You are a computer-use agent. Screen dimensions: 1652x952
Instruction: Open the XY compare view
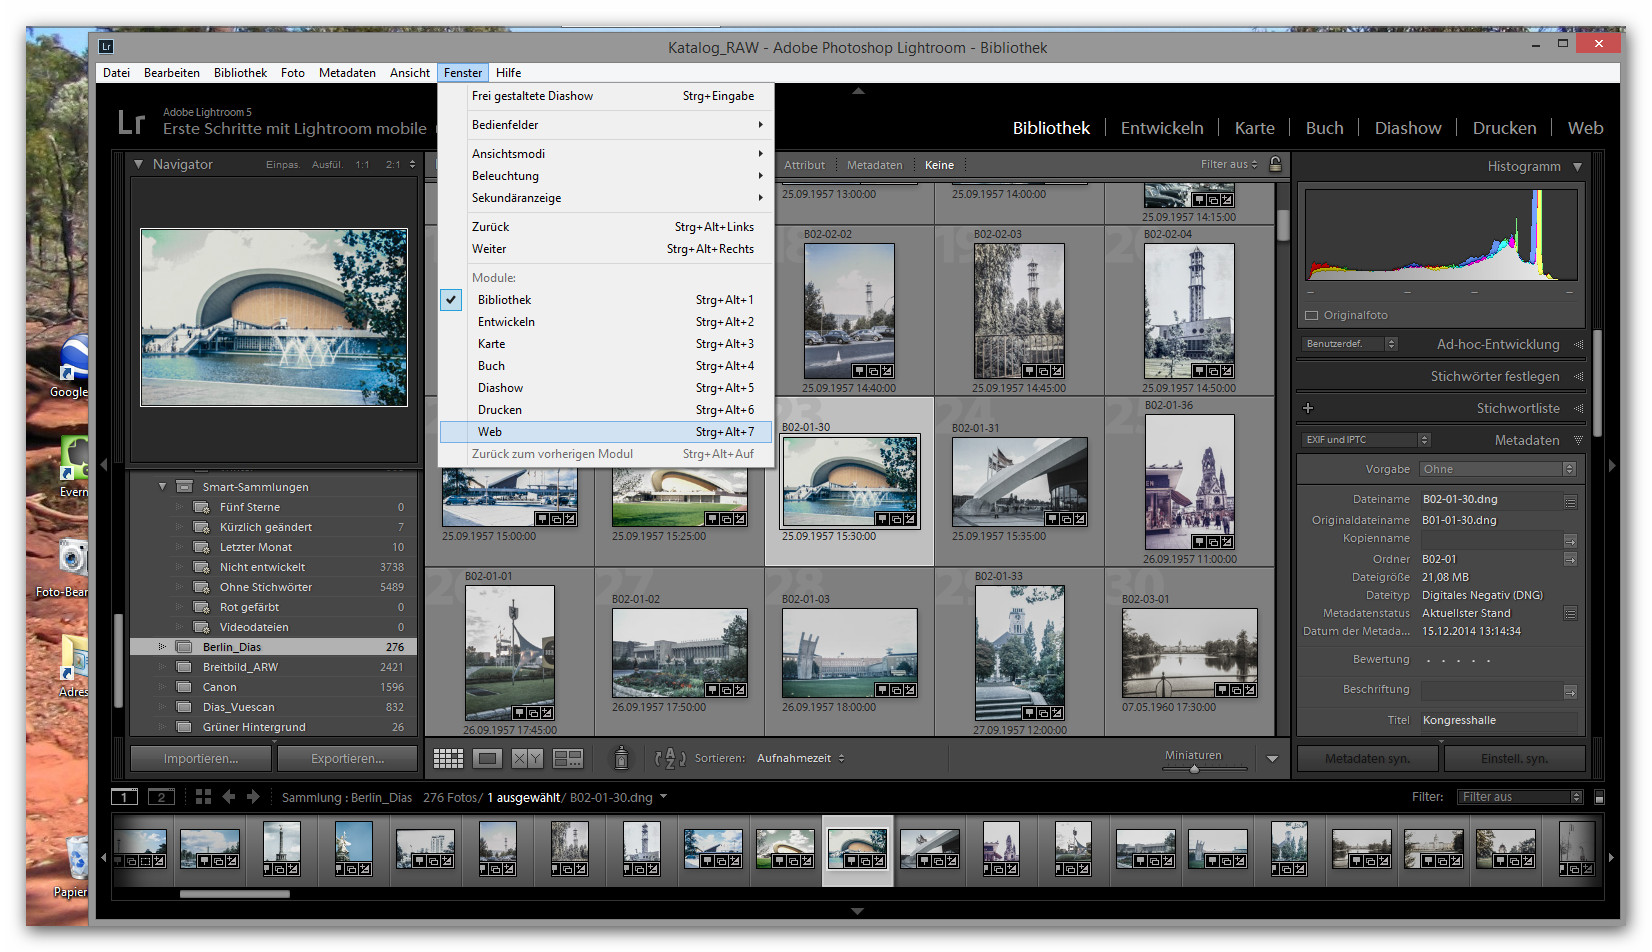click(x=527, y=759)
